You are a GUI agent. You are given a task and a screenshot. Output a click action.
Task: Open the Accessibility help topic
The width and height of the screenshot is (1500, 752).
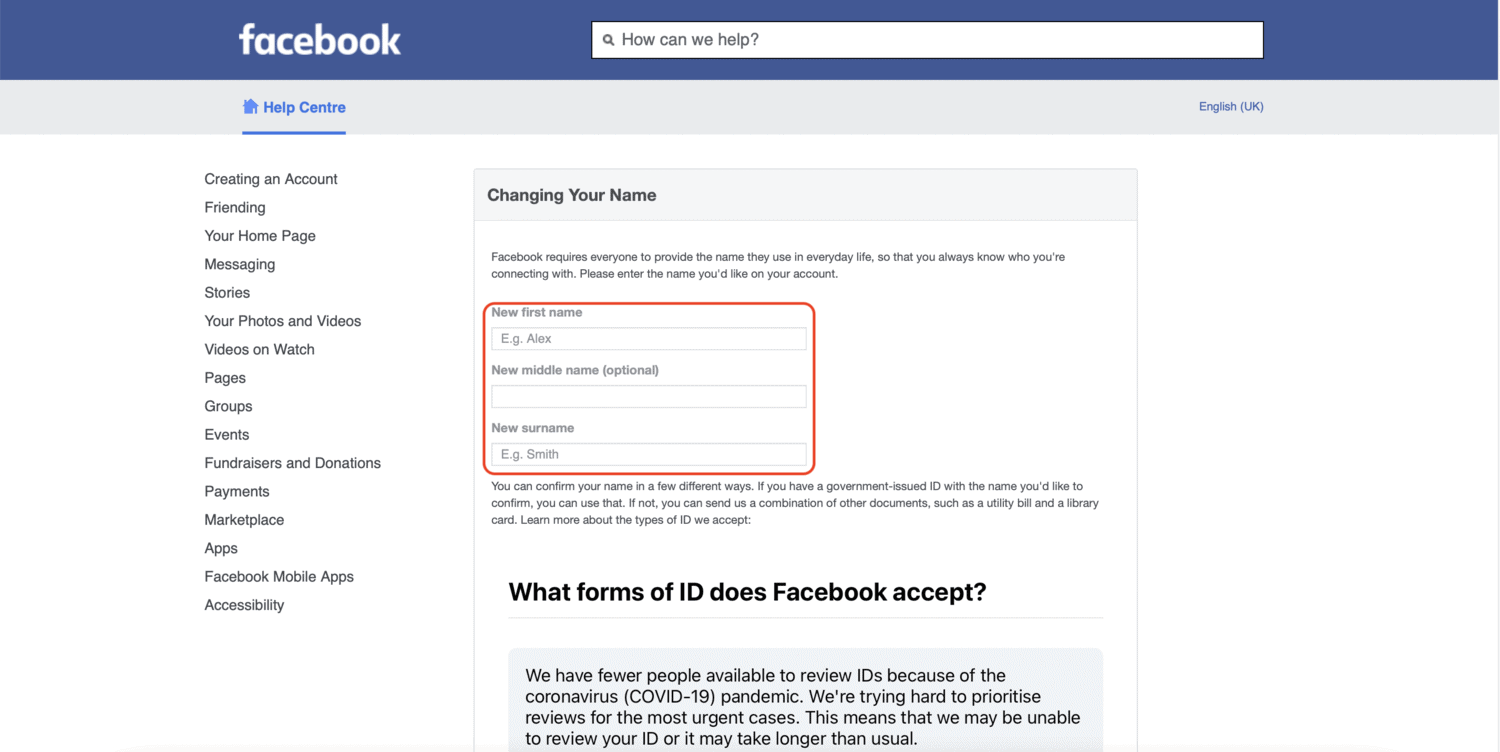click(x=244, y=605)
